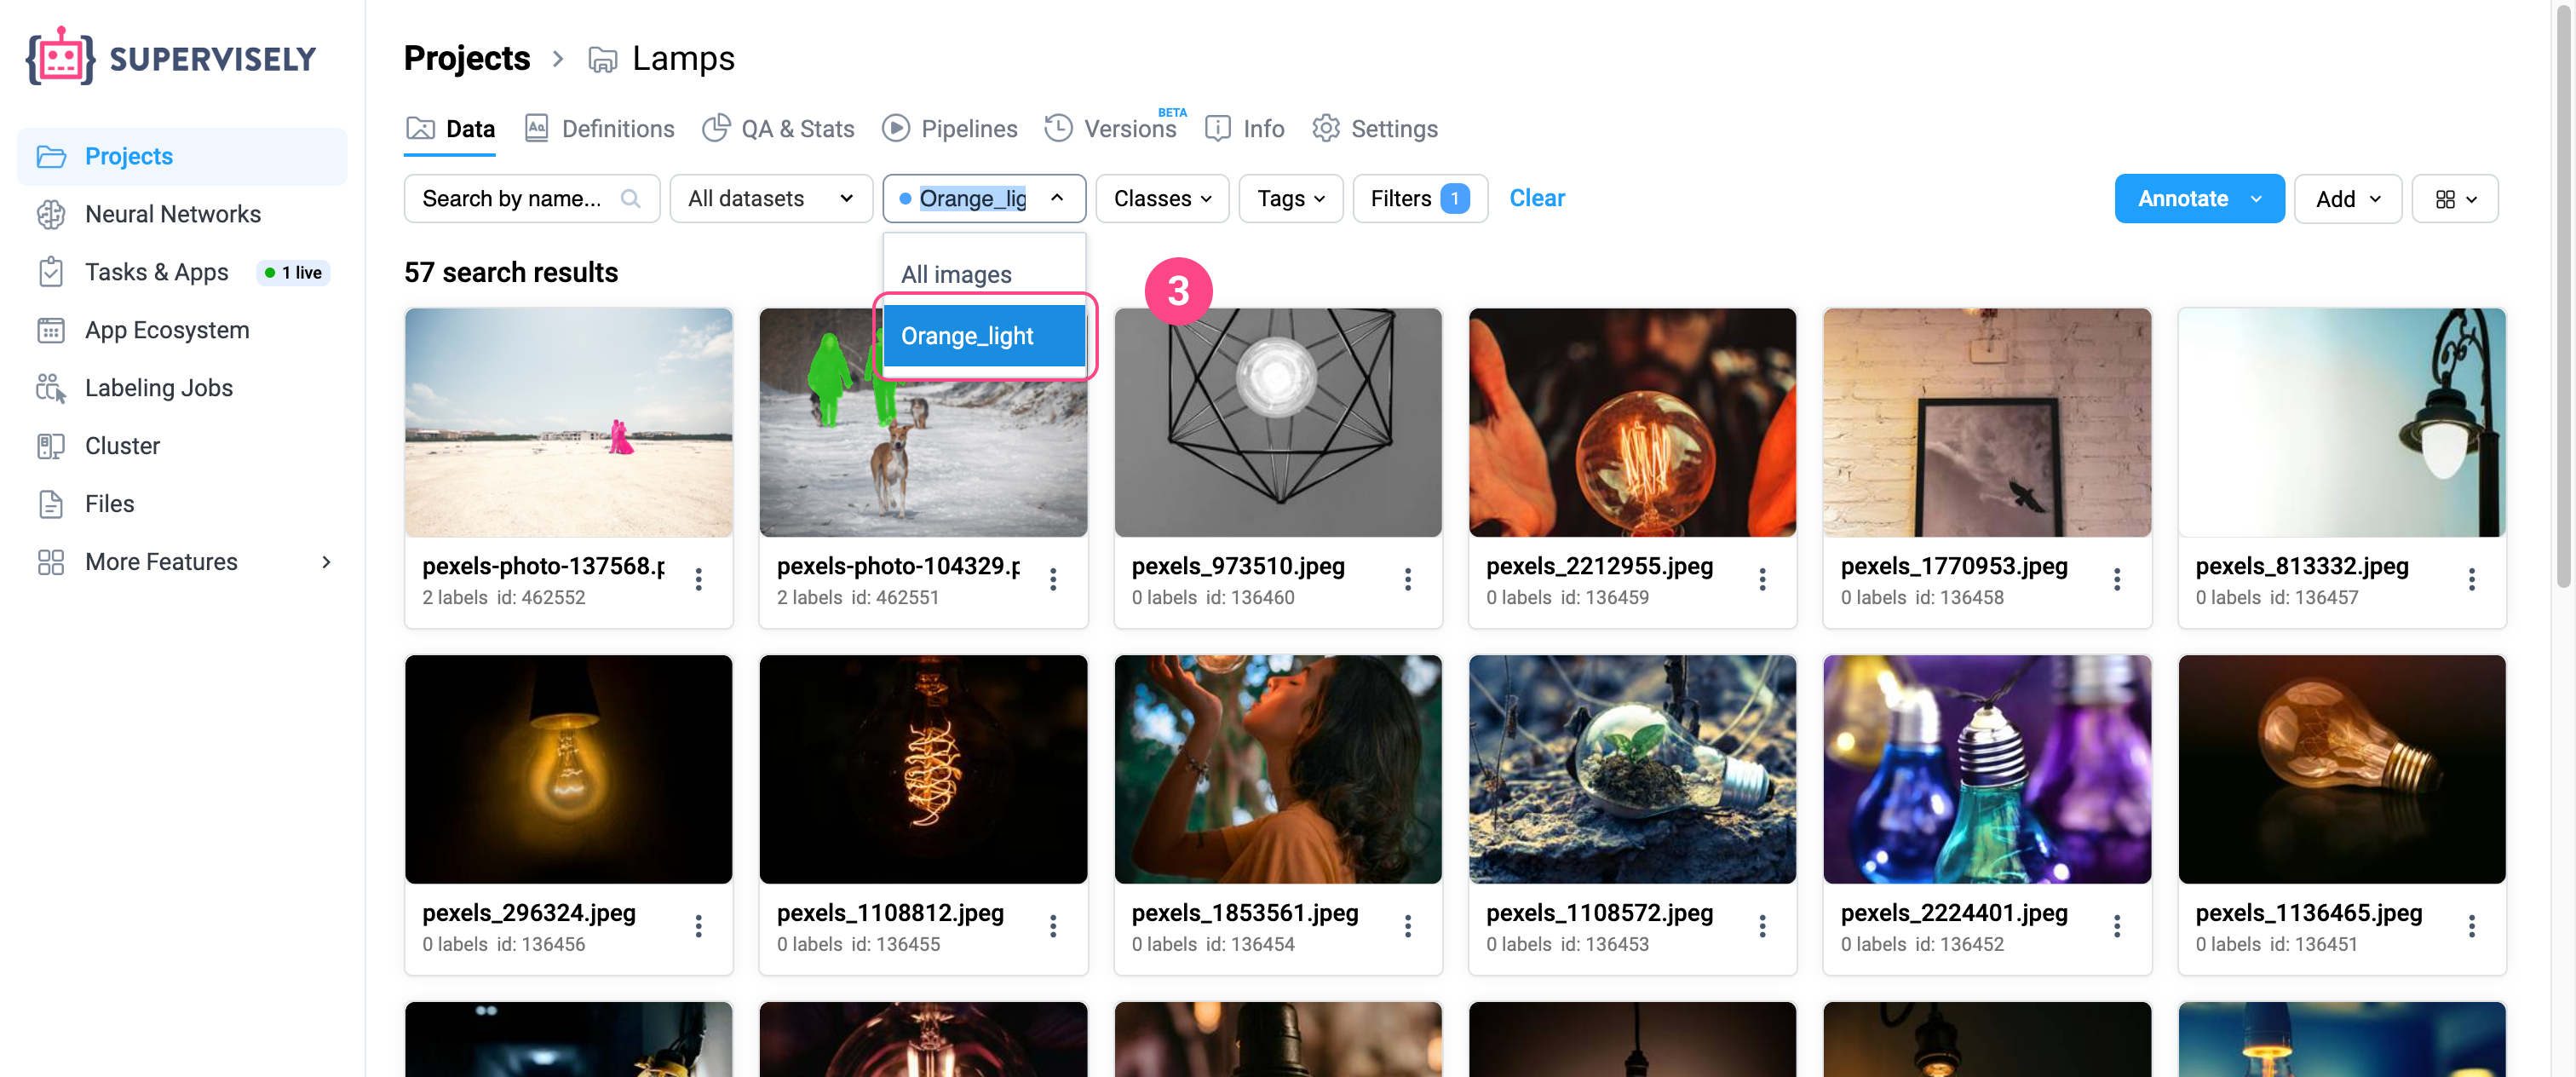The width and height of the screenshot is (2576, 1077).
Task: Open more options for pexels_1108812.jpeg
Action: point(1053,926)
